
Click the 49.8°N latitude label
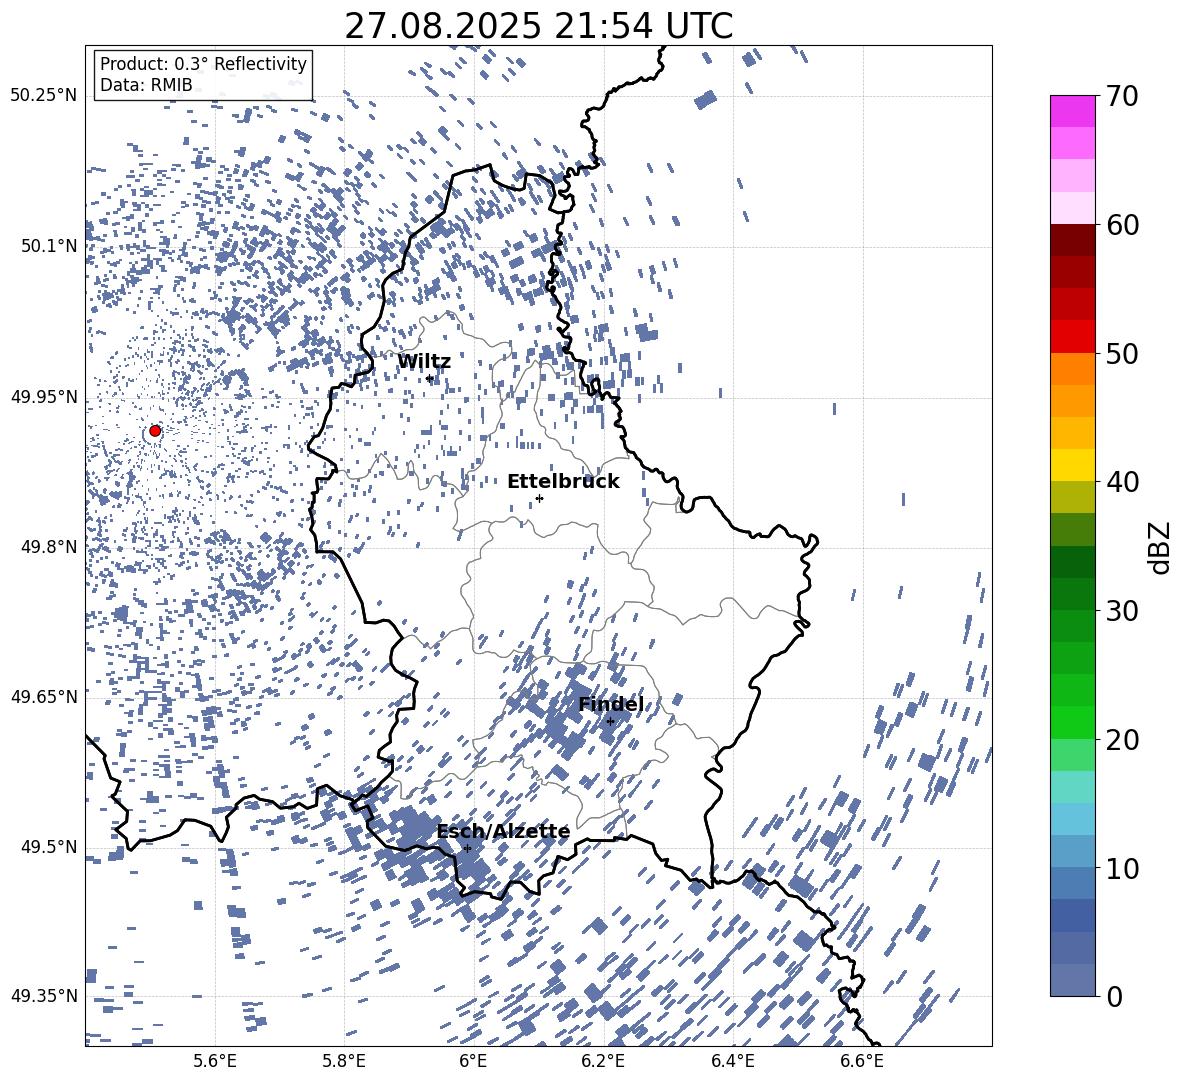[x=48, y=547]
